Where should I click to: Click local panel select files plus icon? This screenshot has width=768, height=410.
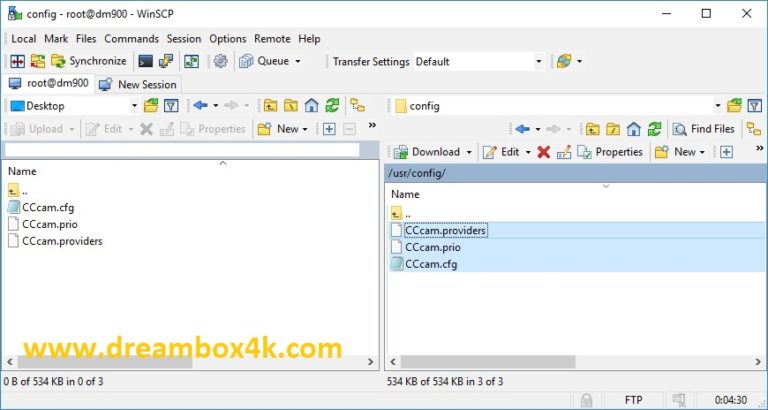coord(329,129)
